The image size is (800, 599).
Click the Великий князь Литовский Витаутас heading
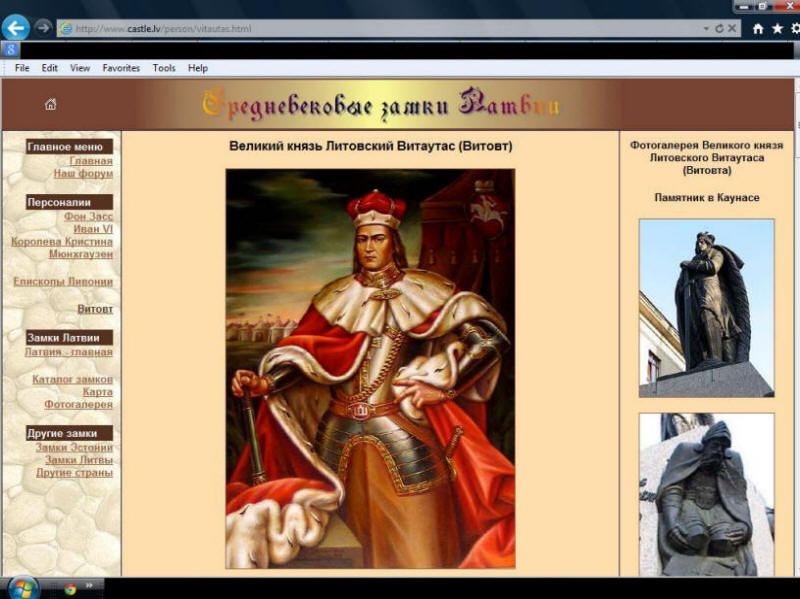(370, 146)
